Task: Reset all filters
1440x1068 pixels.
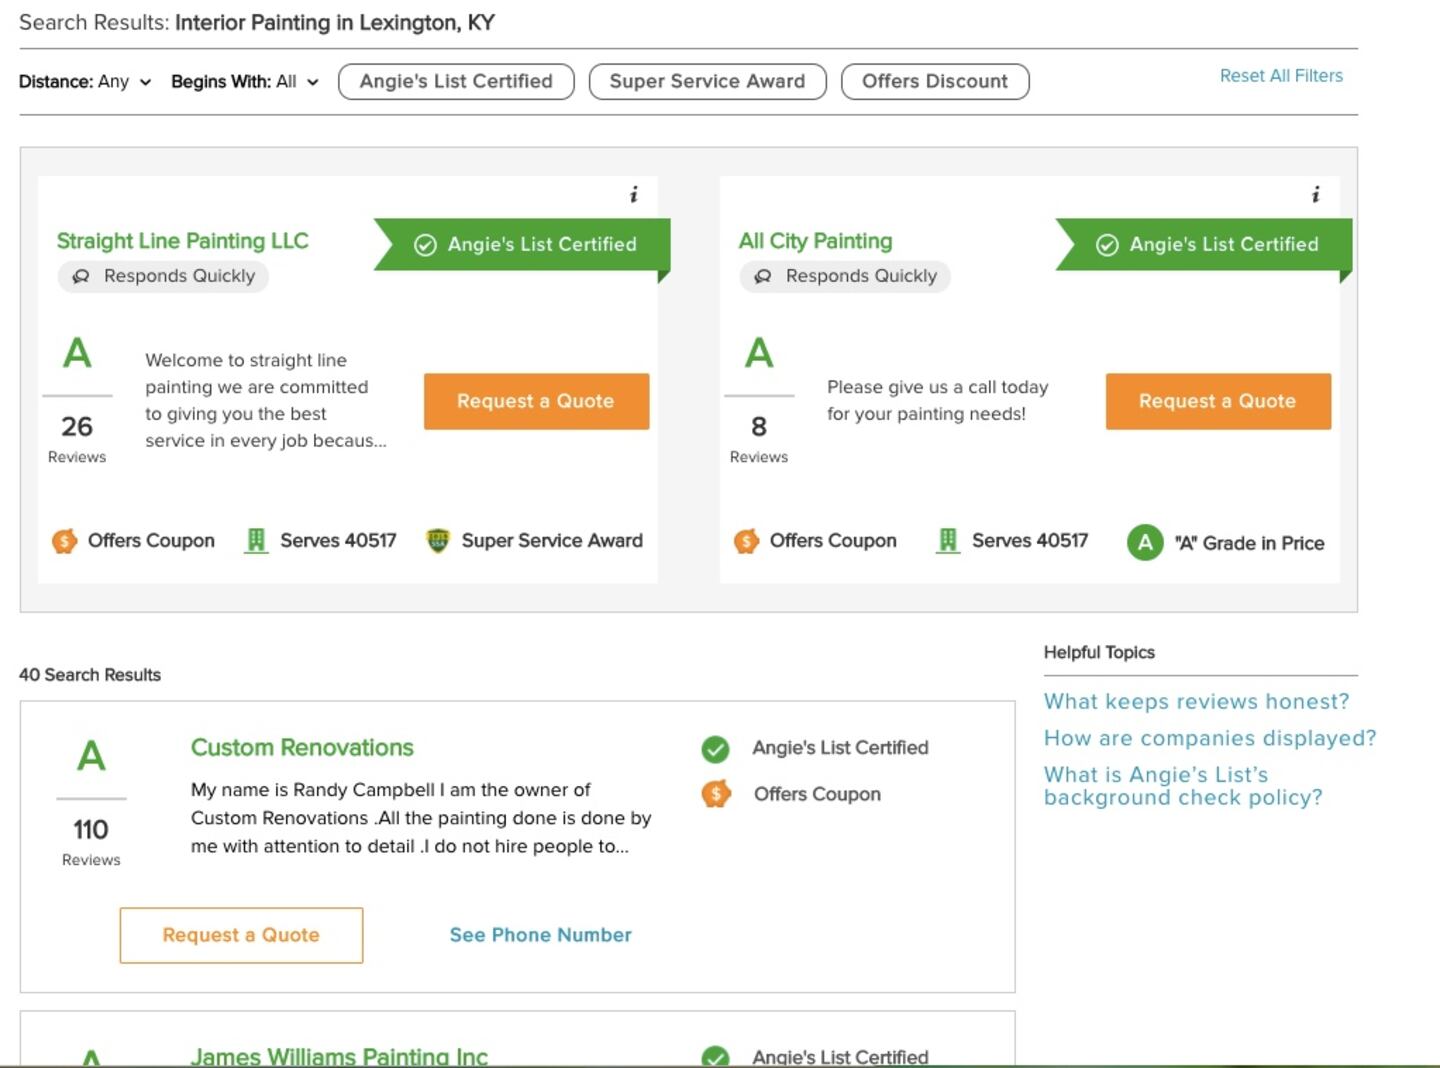Action: tap(1281, 76)
